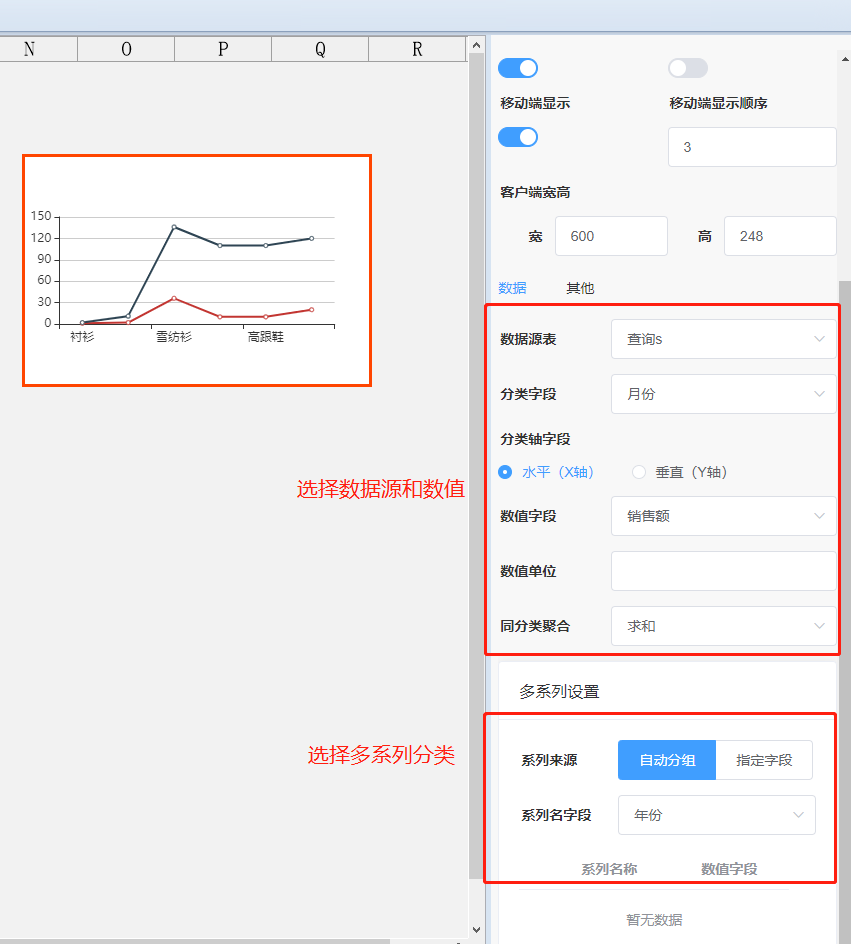Click the 数值单位 input field
This screenshot has height=944, width=851.
click(x=723, y=571)
